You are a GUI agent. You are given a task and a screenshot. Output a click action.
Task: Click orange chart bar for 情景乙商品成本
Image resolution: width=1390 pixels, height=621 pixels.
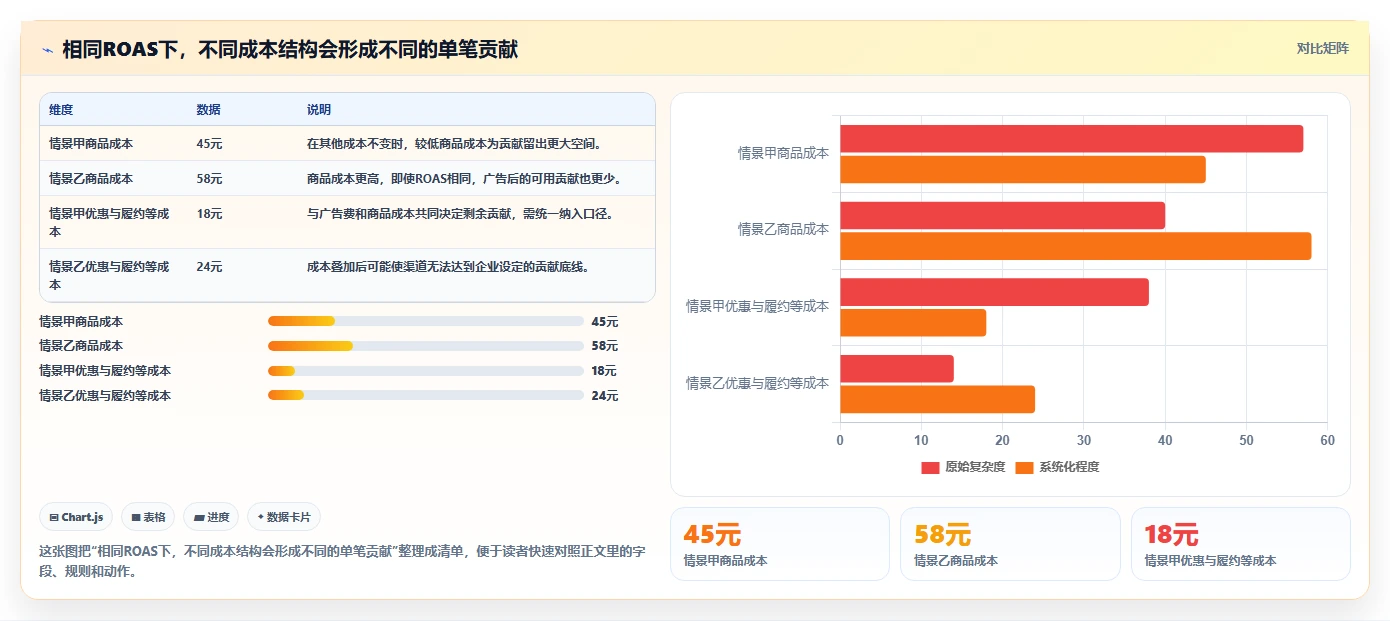pyautogui.click(x=1075, y=246)
